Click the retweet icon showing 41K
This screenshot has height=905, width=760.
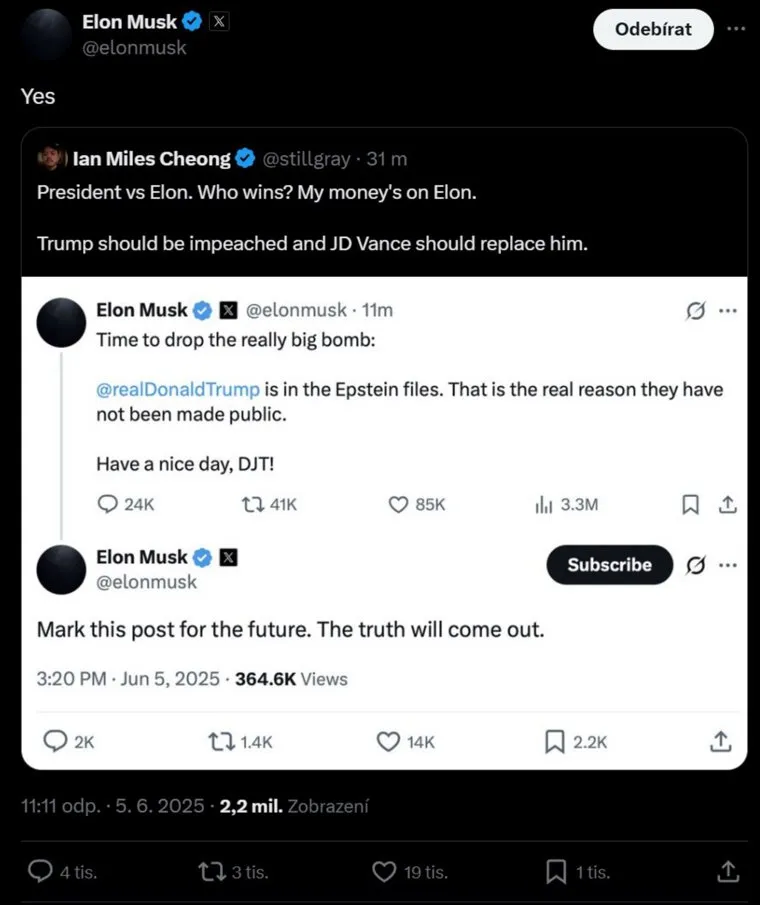[254, 505]
